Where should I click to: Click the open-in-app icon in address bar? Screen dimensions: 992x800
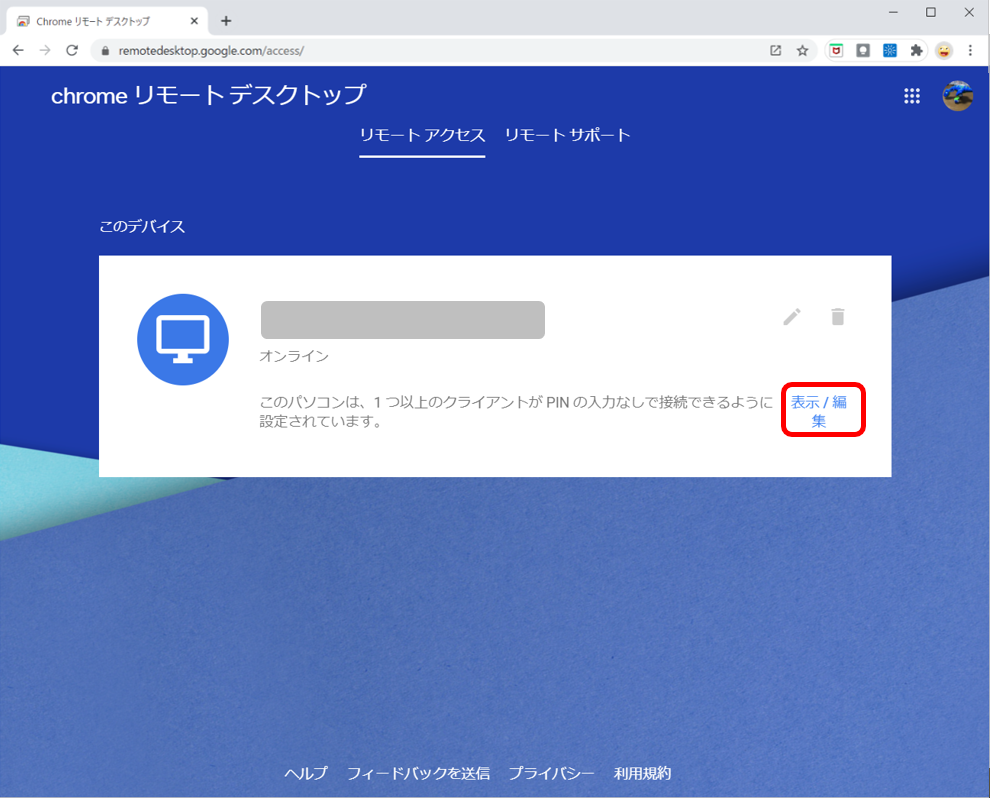click(x=776, y=51)
